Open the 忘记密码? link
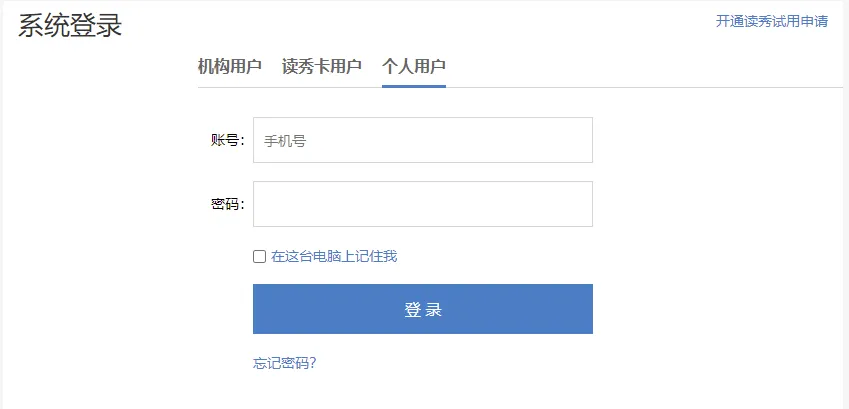The width and height of the screenshot is (849, 409). (x=284, y=363)
